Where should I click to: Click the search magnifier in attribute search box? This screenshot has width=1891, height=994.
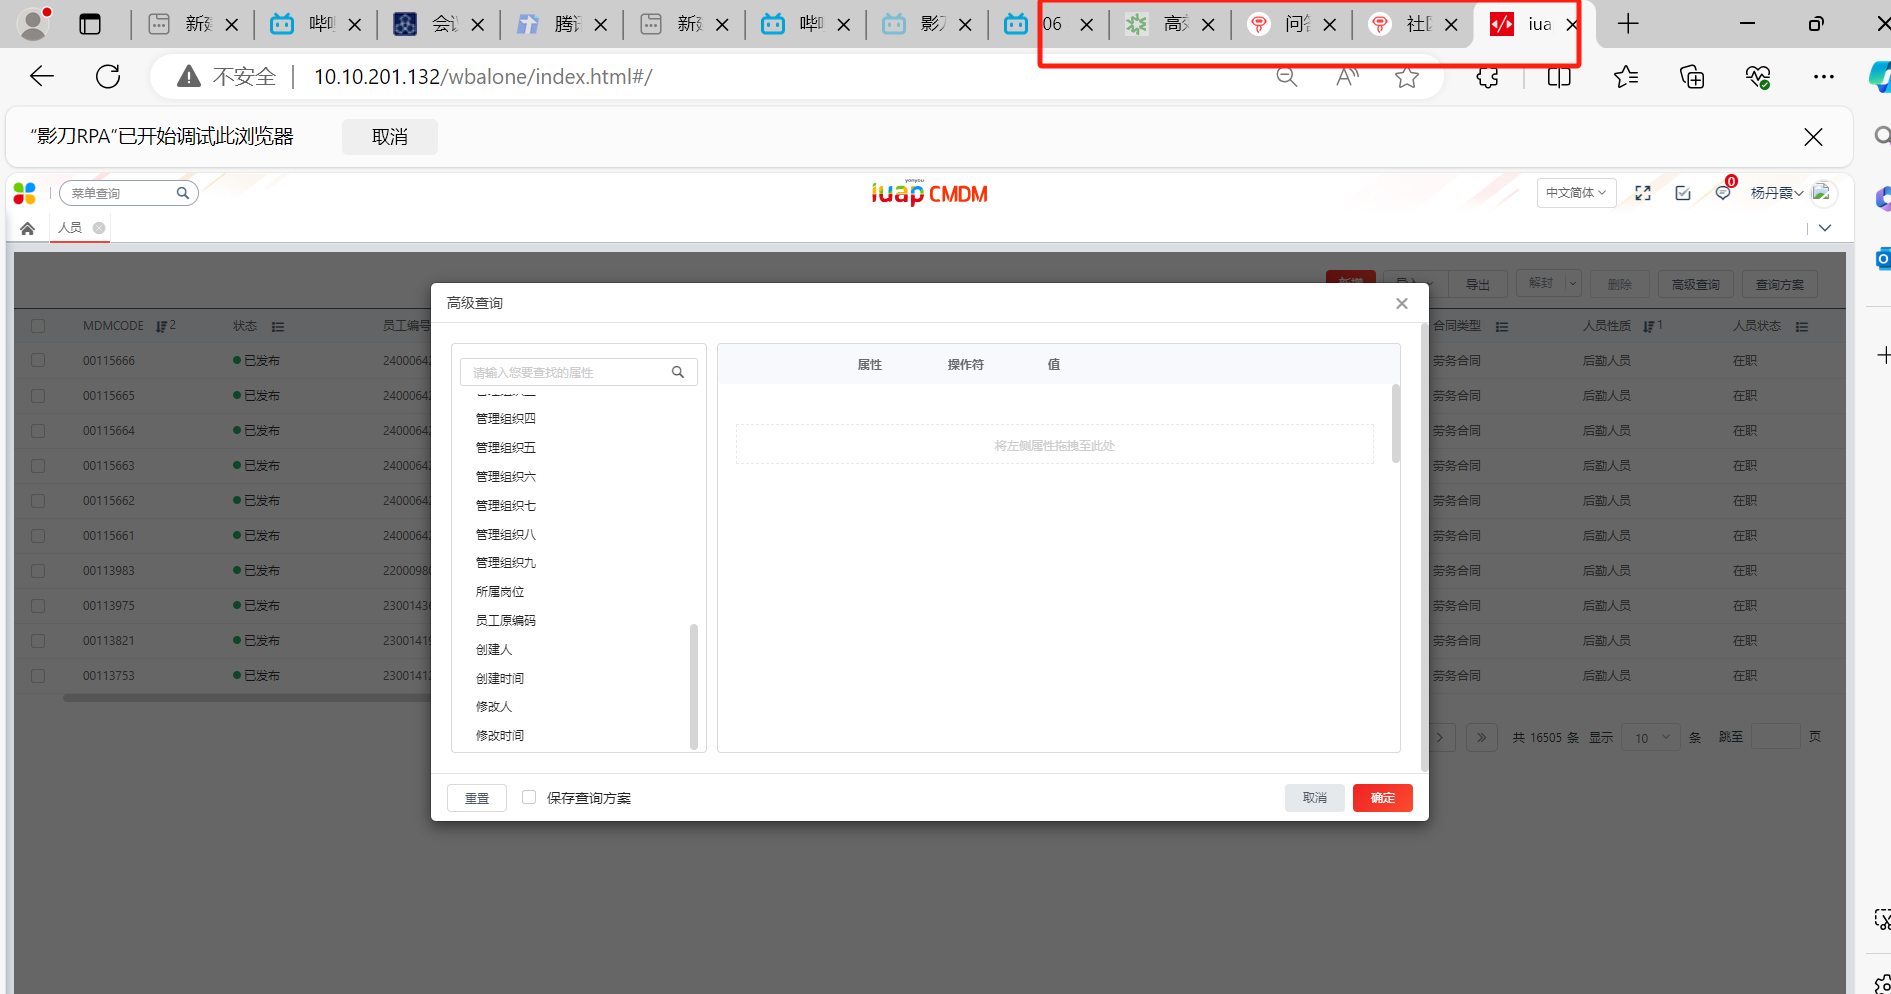[678, 372]
